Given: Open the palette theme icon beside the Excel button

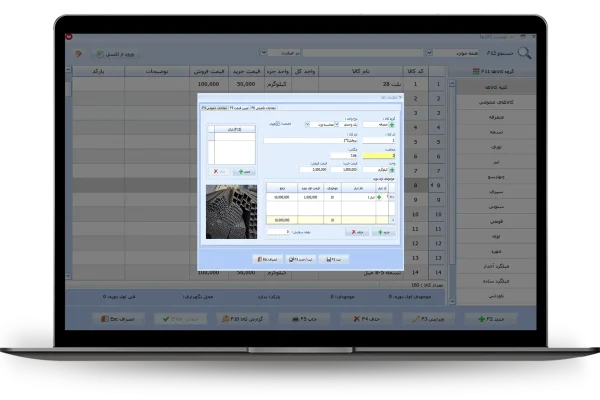Looking at the screenshot, I should [x=78, y=54].
